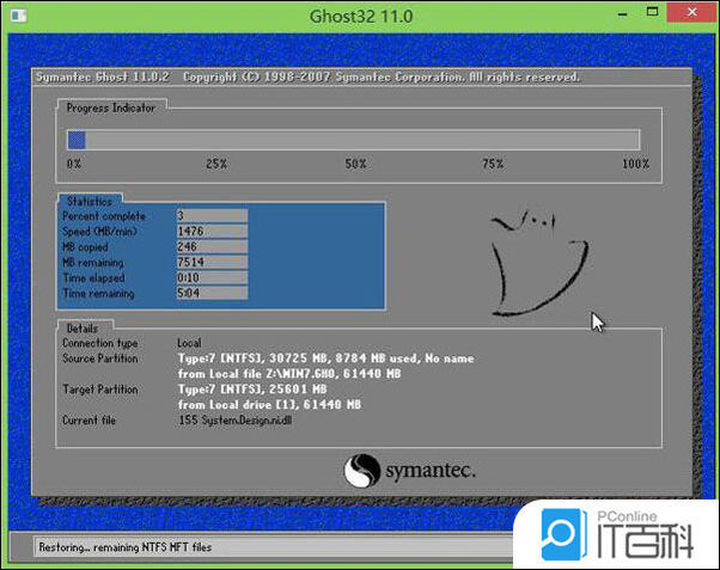Click the Time remaining value 5:04

[212, 293]
